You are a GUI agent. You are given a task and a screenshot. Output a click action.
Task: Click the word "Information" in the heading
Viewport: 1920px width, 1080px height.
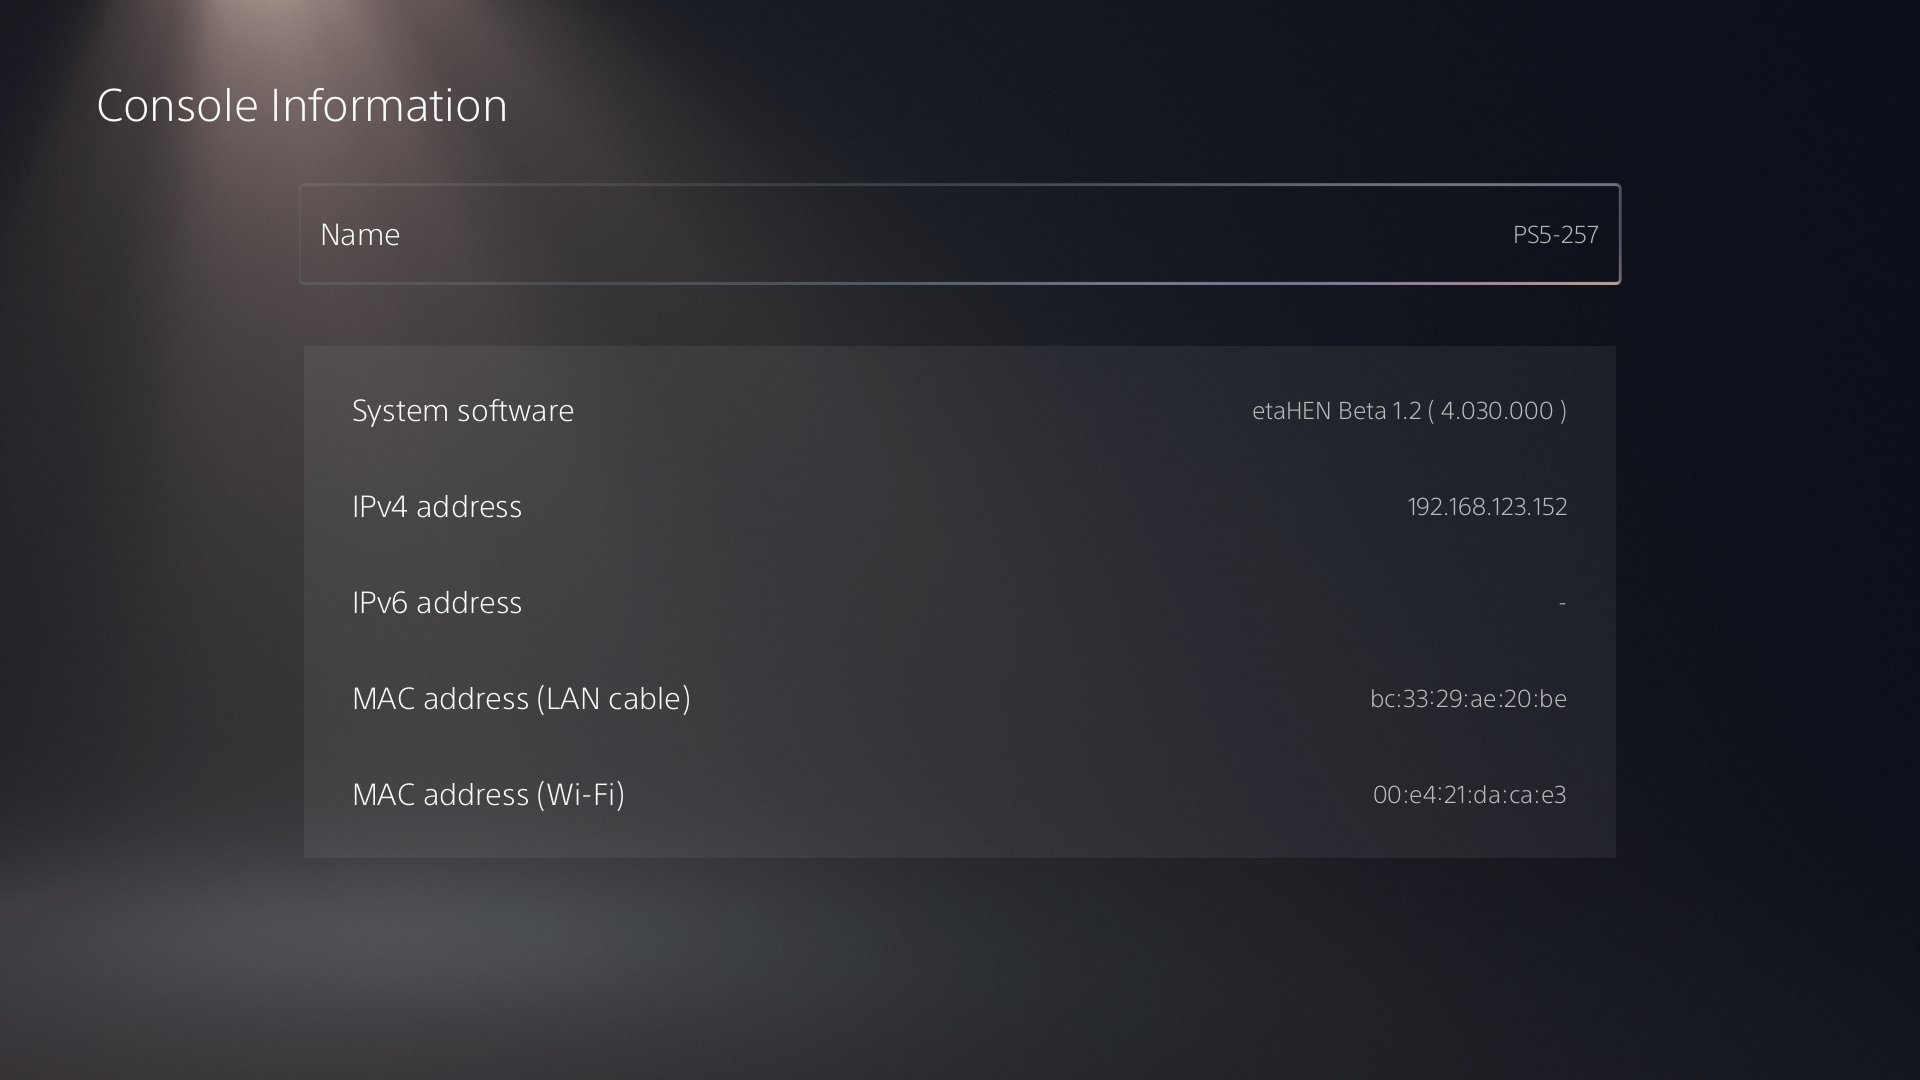pyautogui.click(x=389, y=106)
